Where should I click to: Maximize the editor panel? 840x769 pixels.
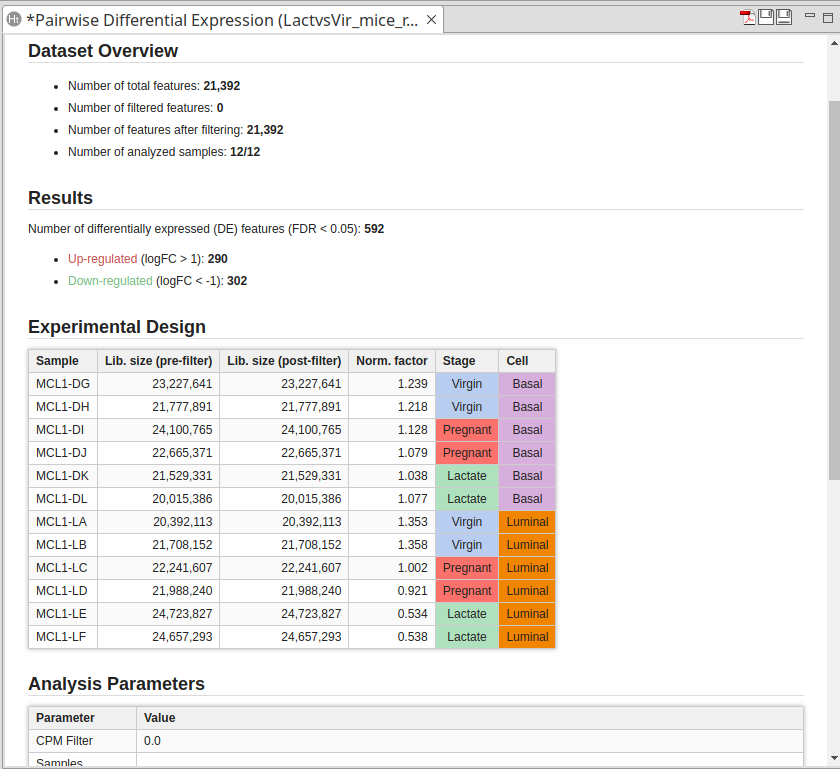point(828,16)
